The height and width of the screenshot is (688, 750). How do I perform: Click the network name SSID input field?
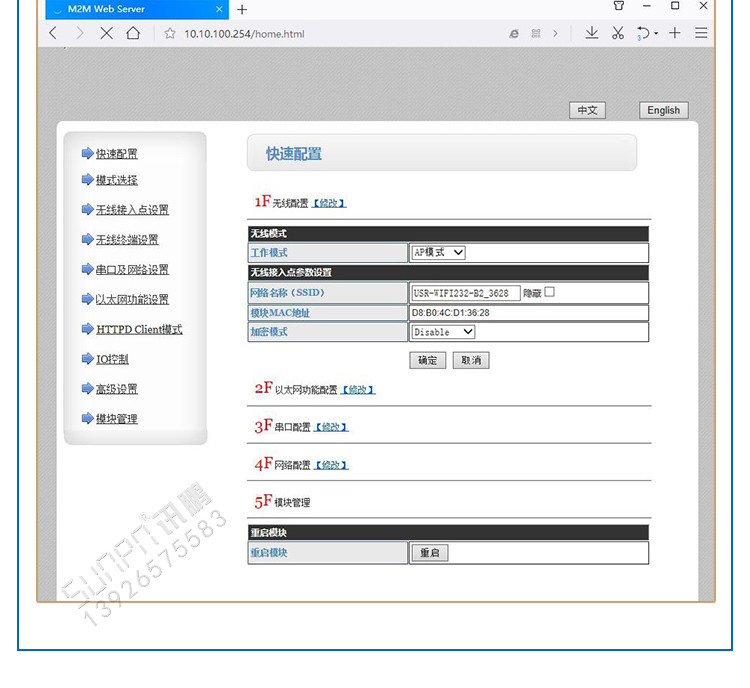point(464,293)
